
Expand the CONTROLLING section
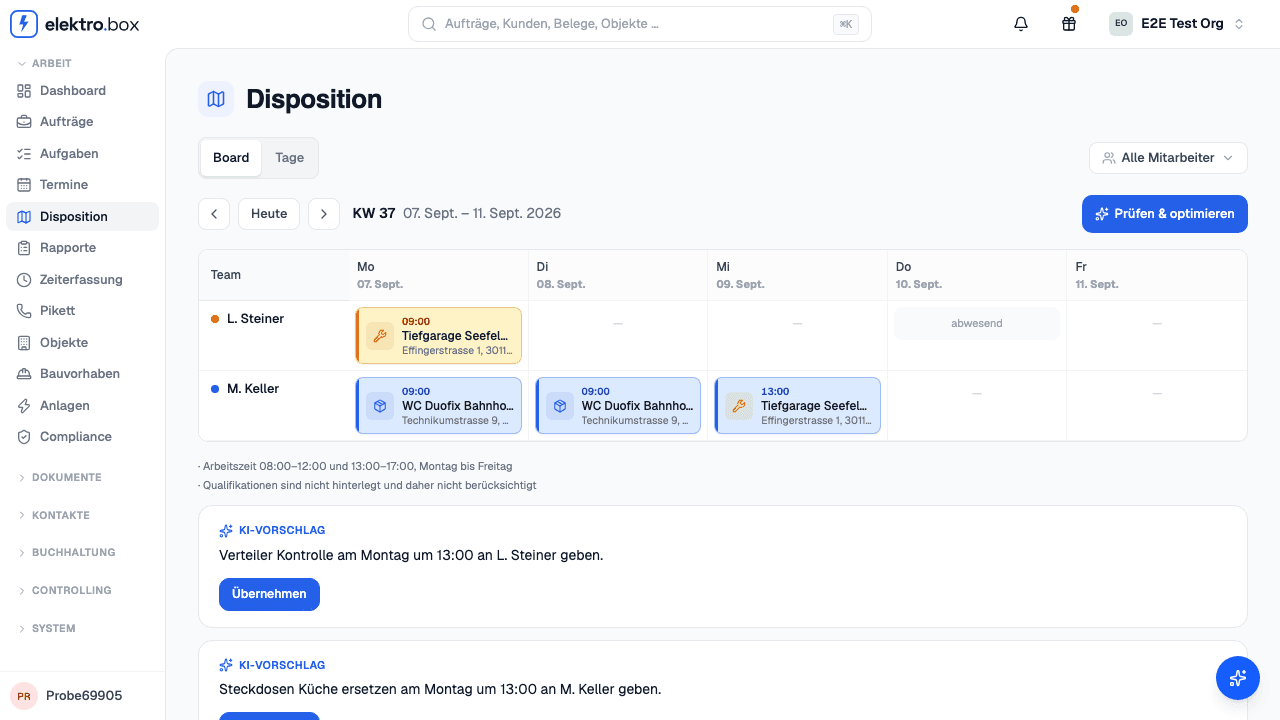click(x=65, y=591)
